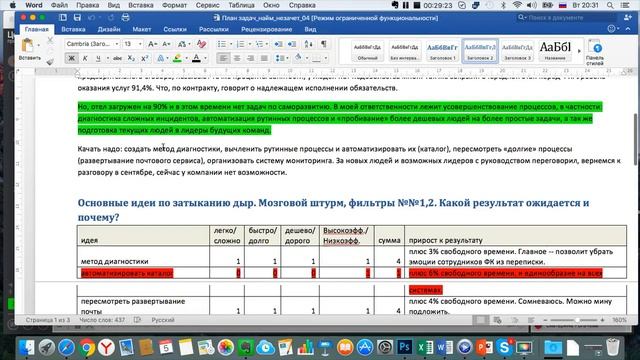
Task: Click the Clear Formatting eraser icon
Action: (201, 44)
